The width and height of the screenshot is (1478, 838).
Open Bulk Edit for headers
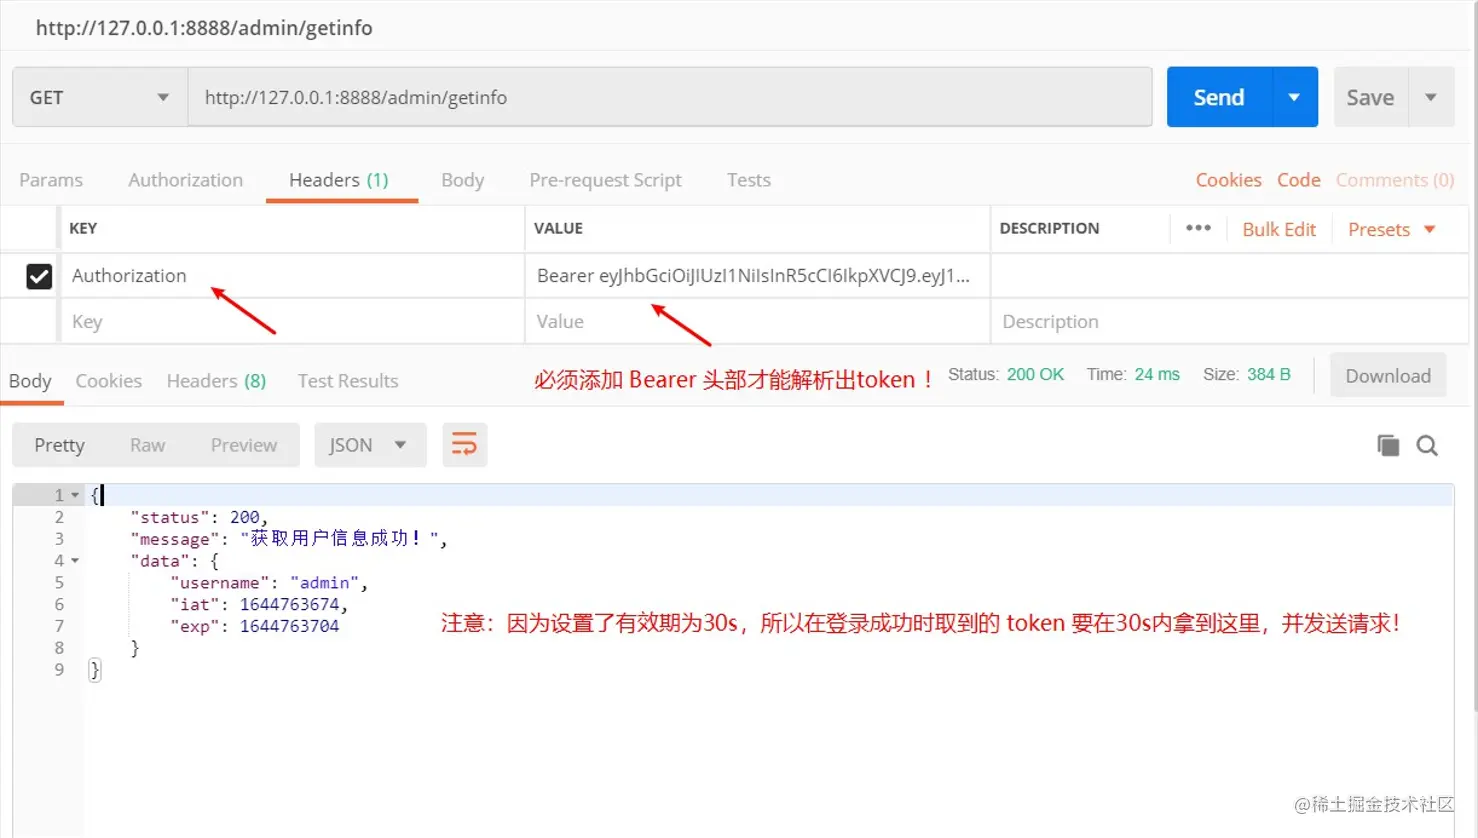1279,229
